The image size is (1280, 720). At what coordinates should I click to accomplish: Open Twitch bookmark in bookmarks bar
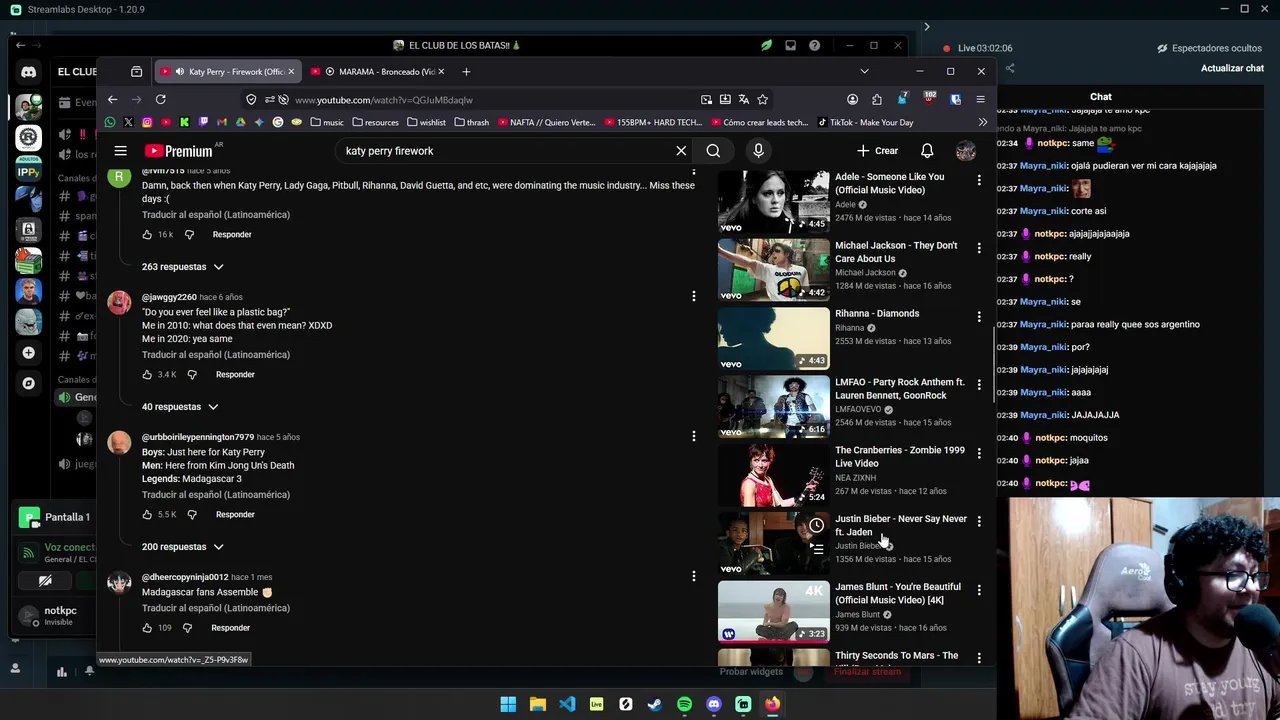(x=203, y=122)
